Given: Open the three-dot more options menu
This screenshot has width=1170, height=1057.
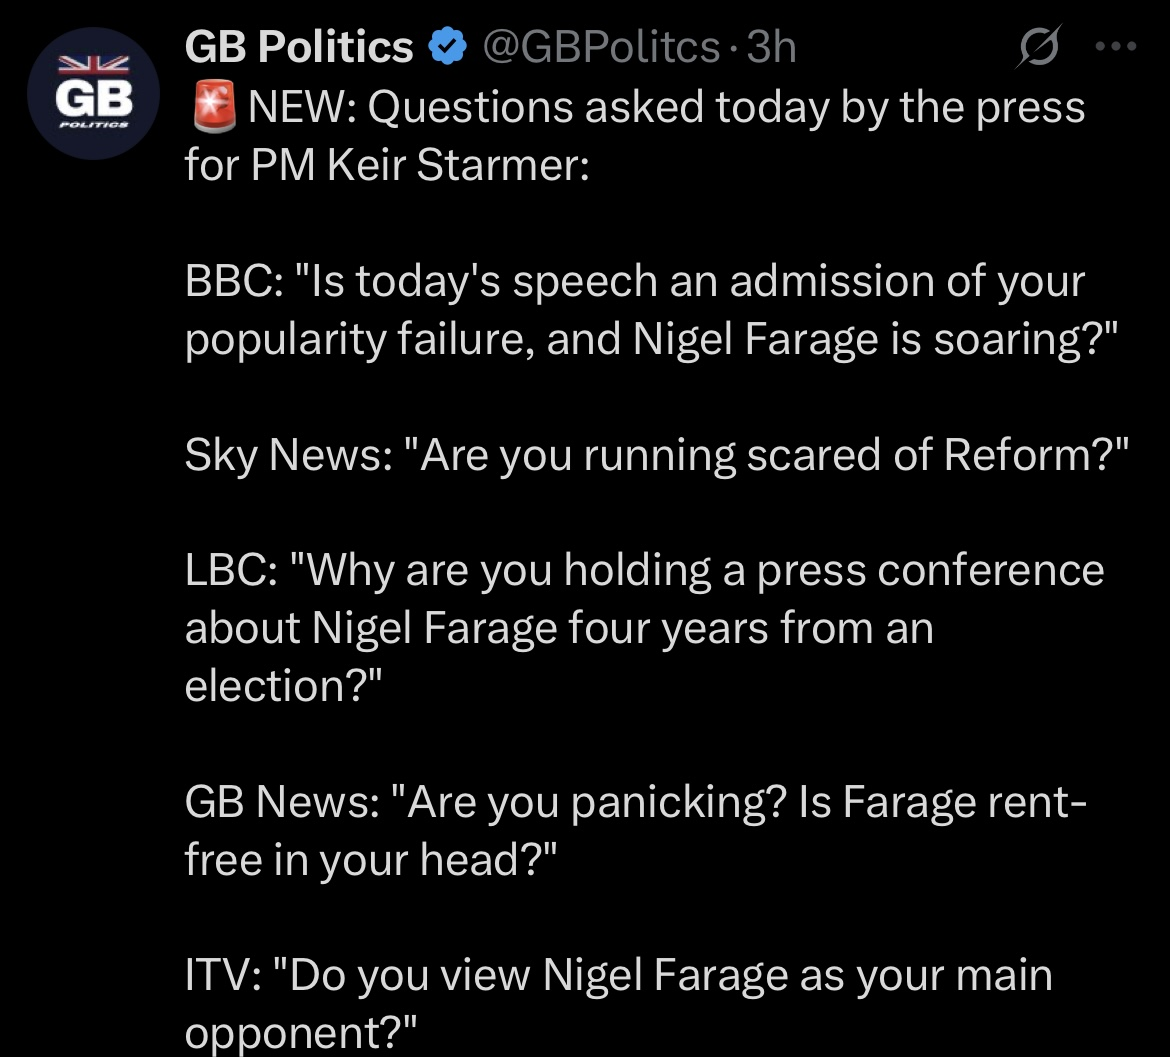Looking at the screenshot, I should pyautogui.click(x=1116, y=46).
